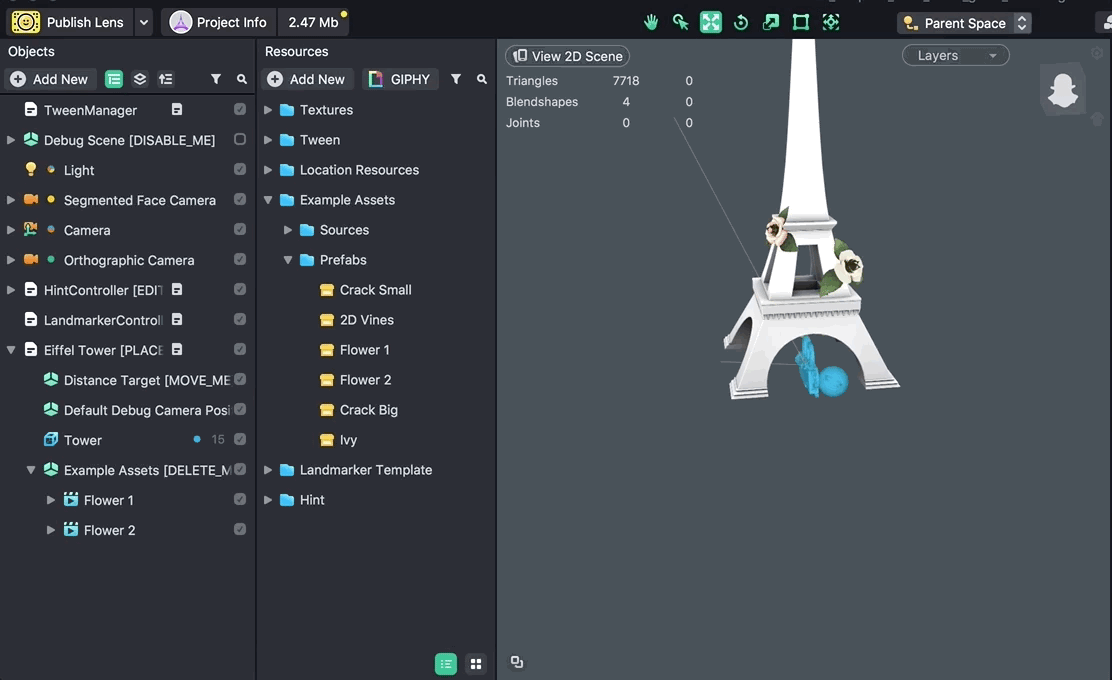Select the Pan hand tool
Image resolution: width=1112 pixels, height=680 pixels.
coord(651,22)
